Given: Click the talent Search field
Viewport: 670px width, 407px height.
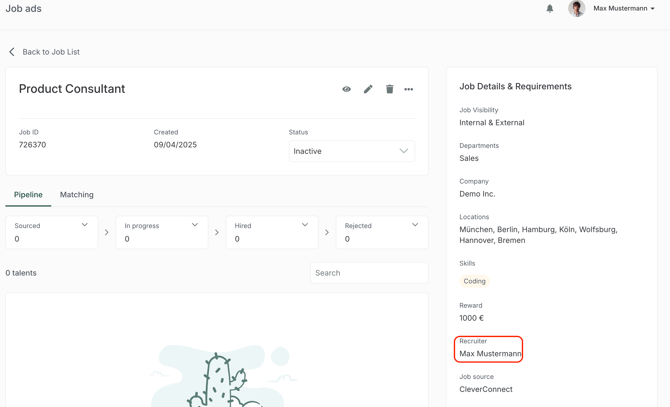Looking at the screenshot, I should (x=368, y=273).
